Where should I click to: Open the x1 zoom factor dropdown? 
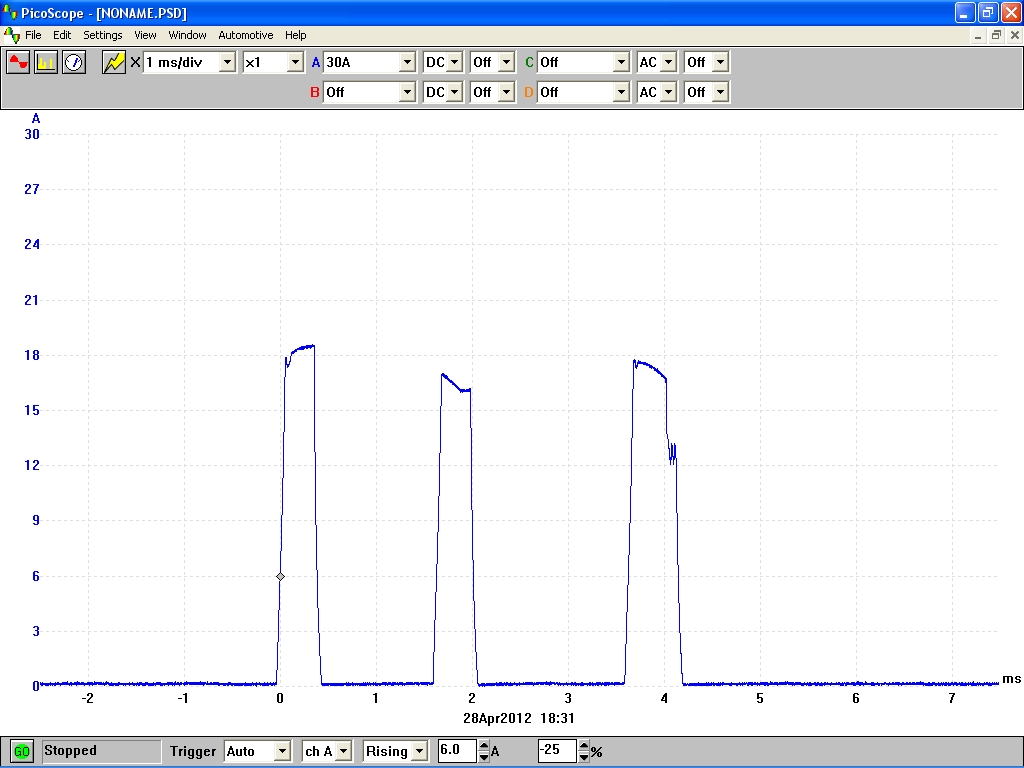[294, 62]
